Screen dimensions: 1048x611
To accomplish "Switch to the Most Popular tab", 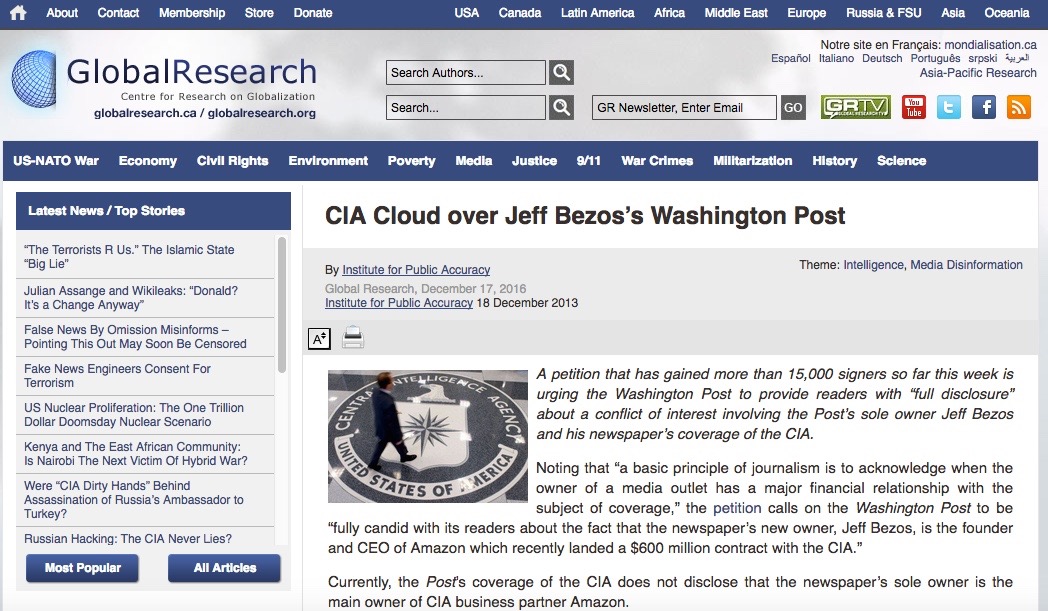I will 82,568.
